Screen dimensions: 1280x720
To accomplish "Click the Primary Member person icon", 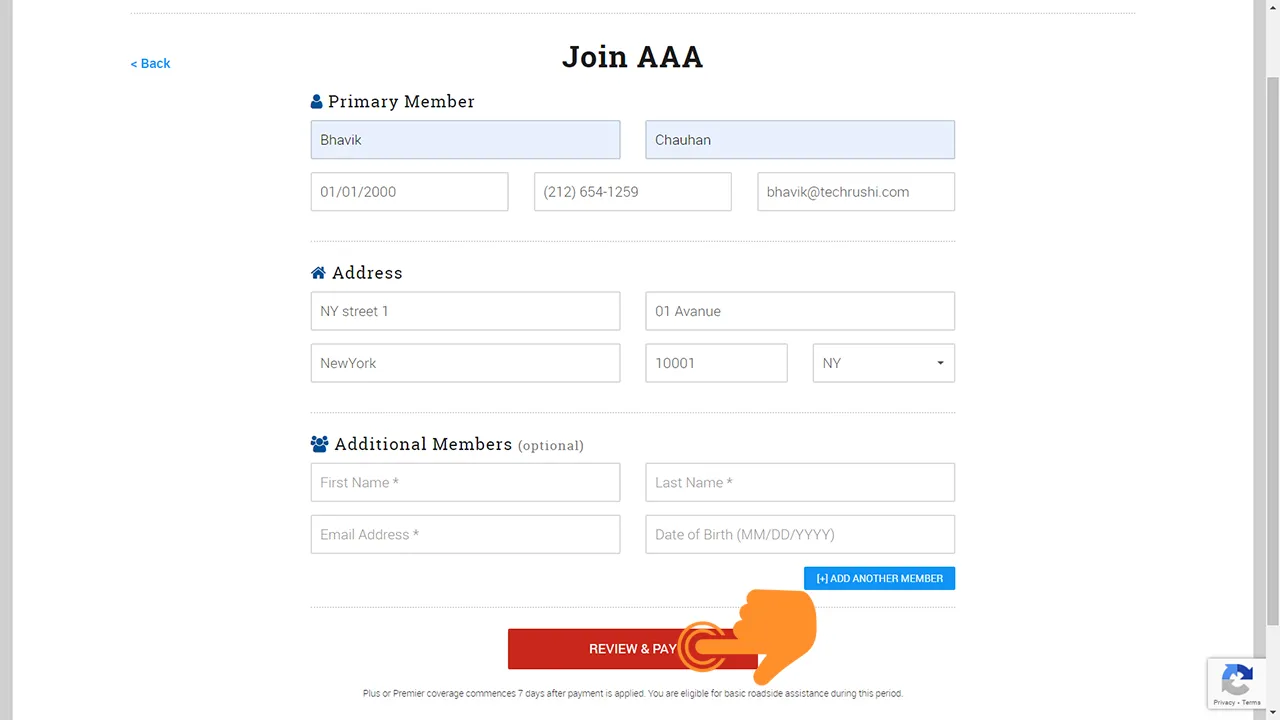I will click(x=317, y=102).
